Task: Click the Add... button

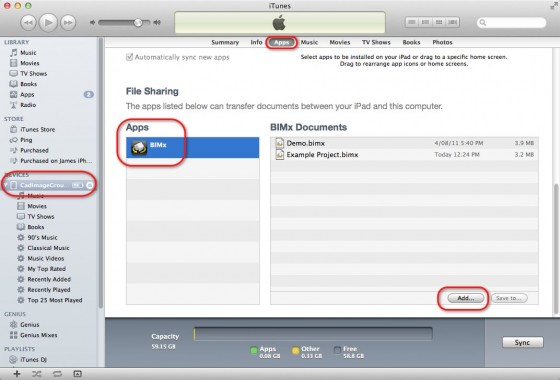Action: [x=466, y=298]
